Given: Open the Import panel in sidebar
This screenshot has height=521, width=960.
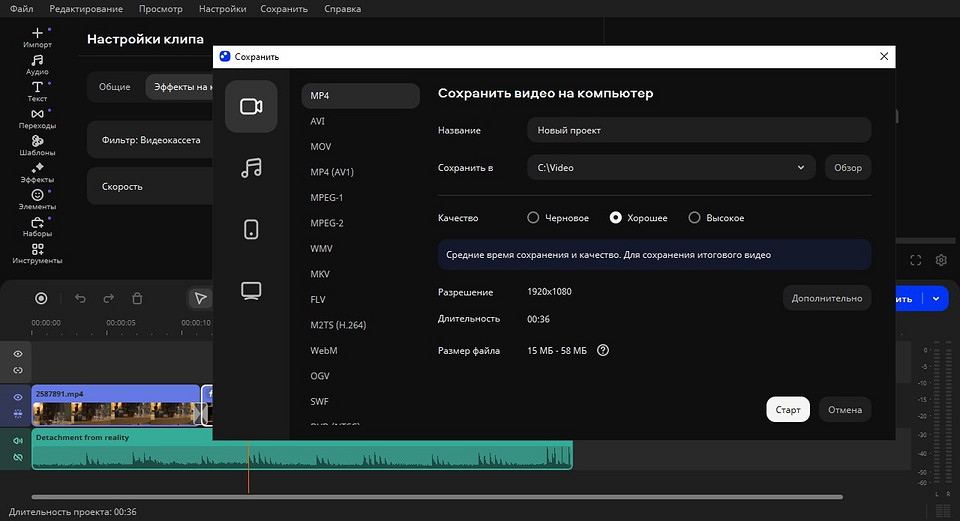Looking at the screenshot, I should [x=37, y=37].
